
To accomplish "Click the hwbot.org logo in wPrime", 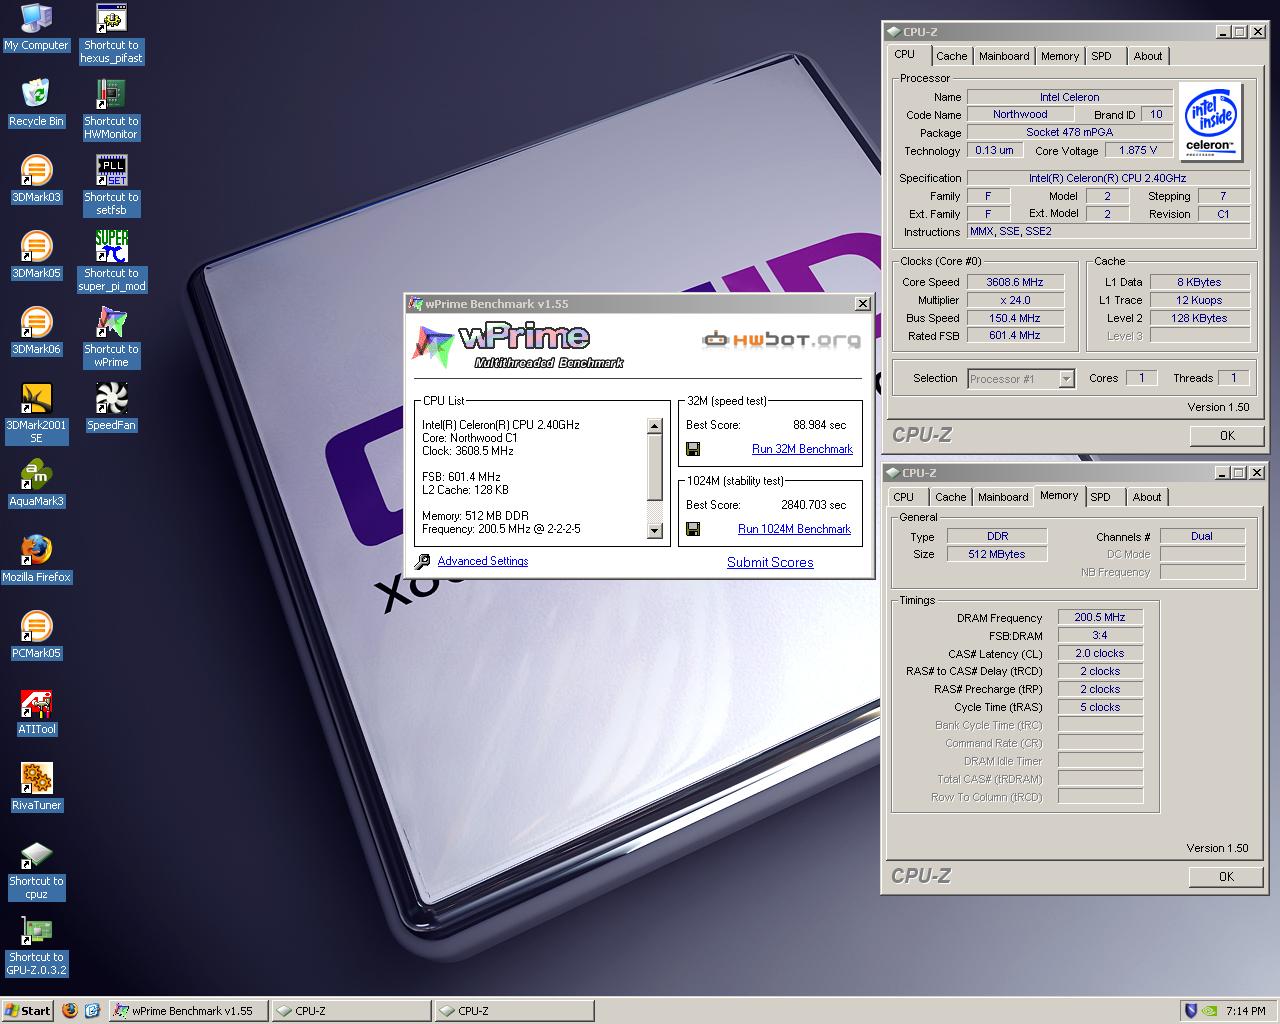I will (x=781, y=339).
